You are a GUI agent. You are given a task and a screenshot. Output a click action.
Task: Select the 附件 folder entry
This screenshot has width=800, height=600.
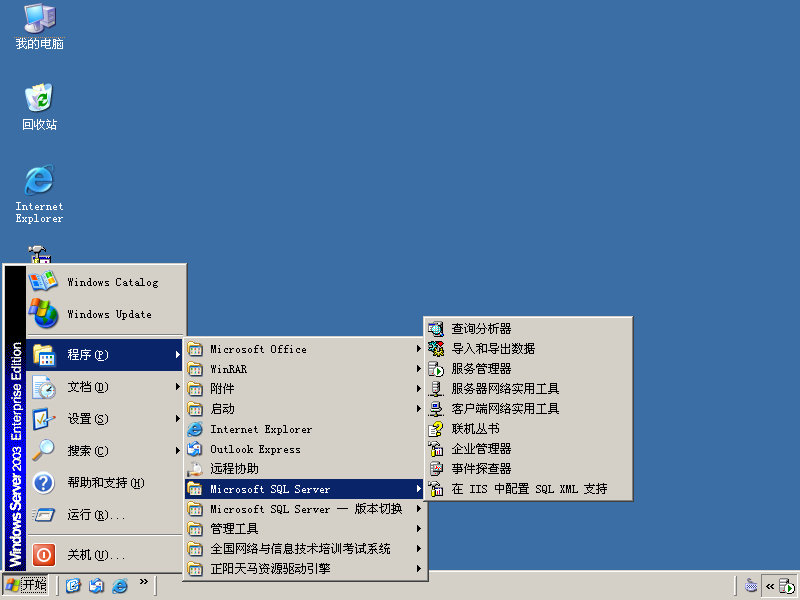coord(305,389)
